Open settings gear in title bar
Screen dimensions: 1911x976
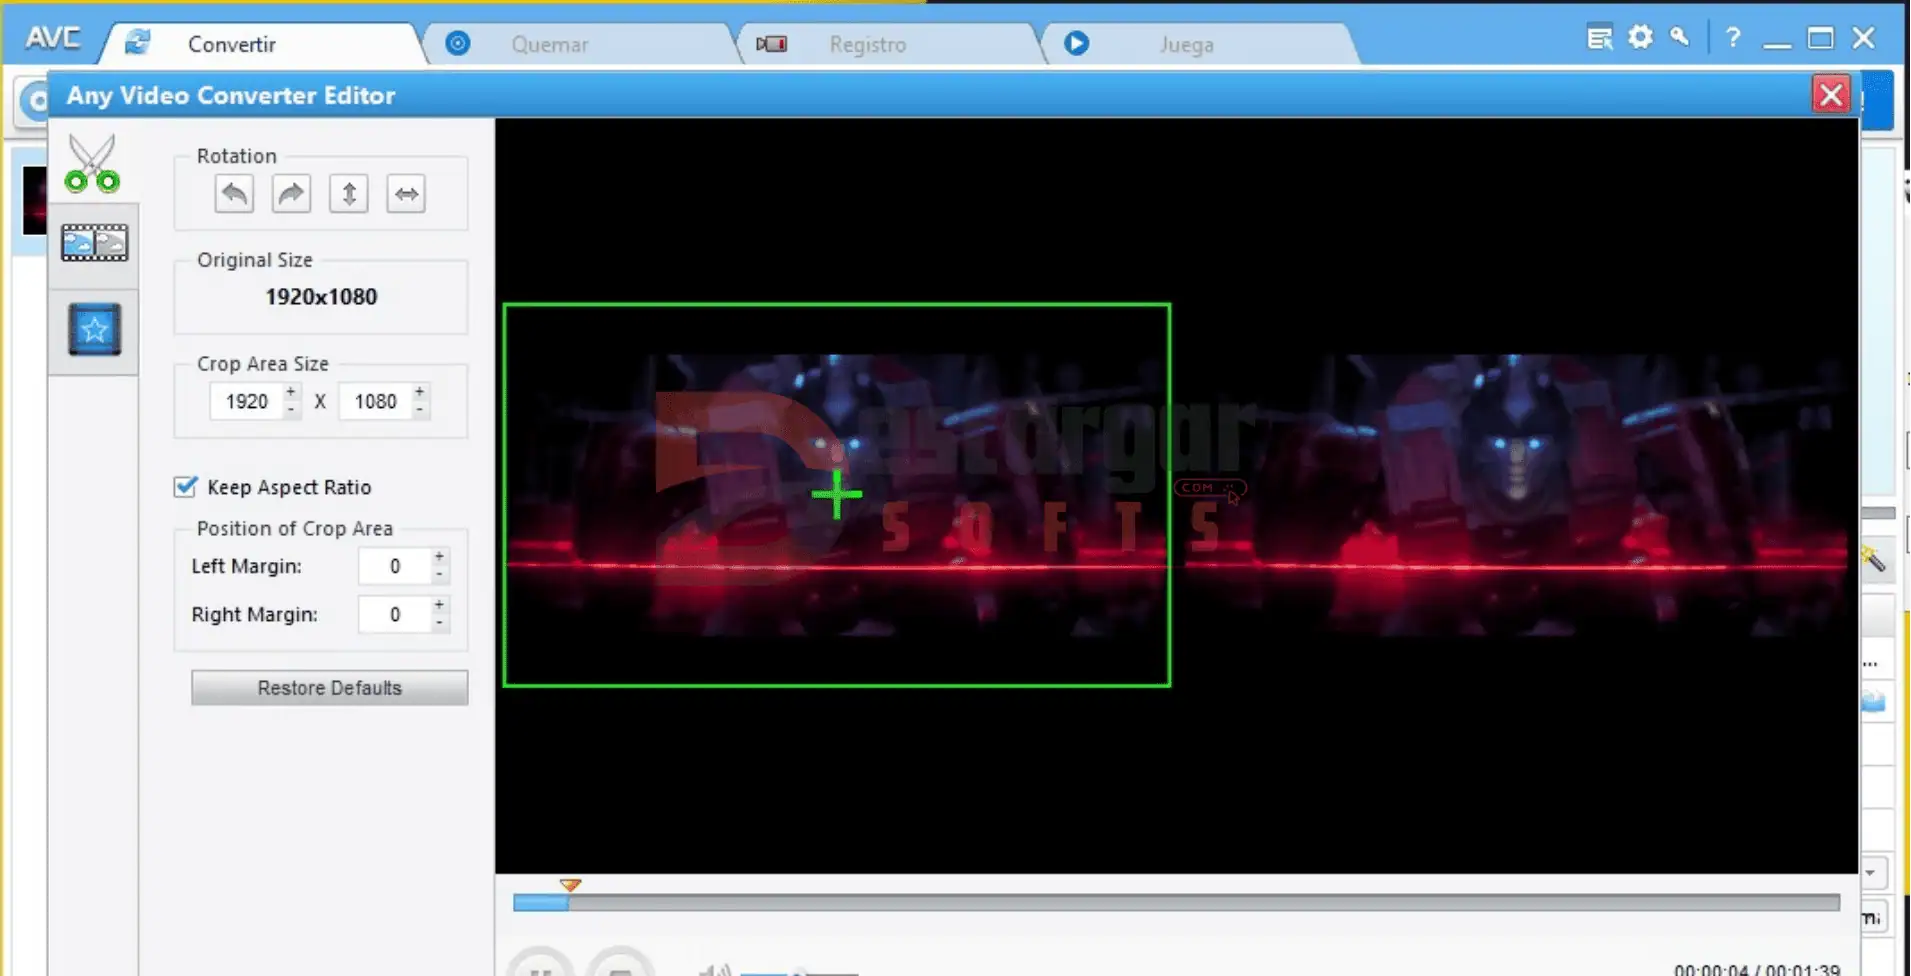point(1640,38)
